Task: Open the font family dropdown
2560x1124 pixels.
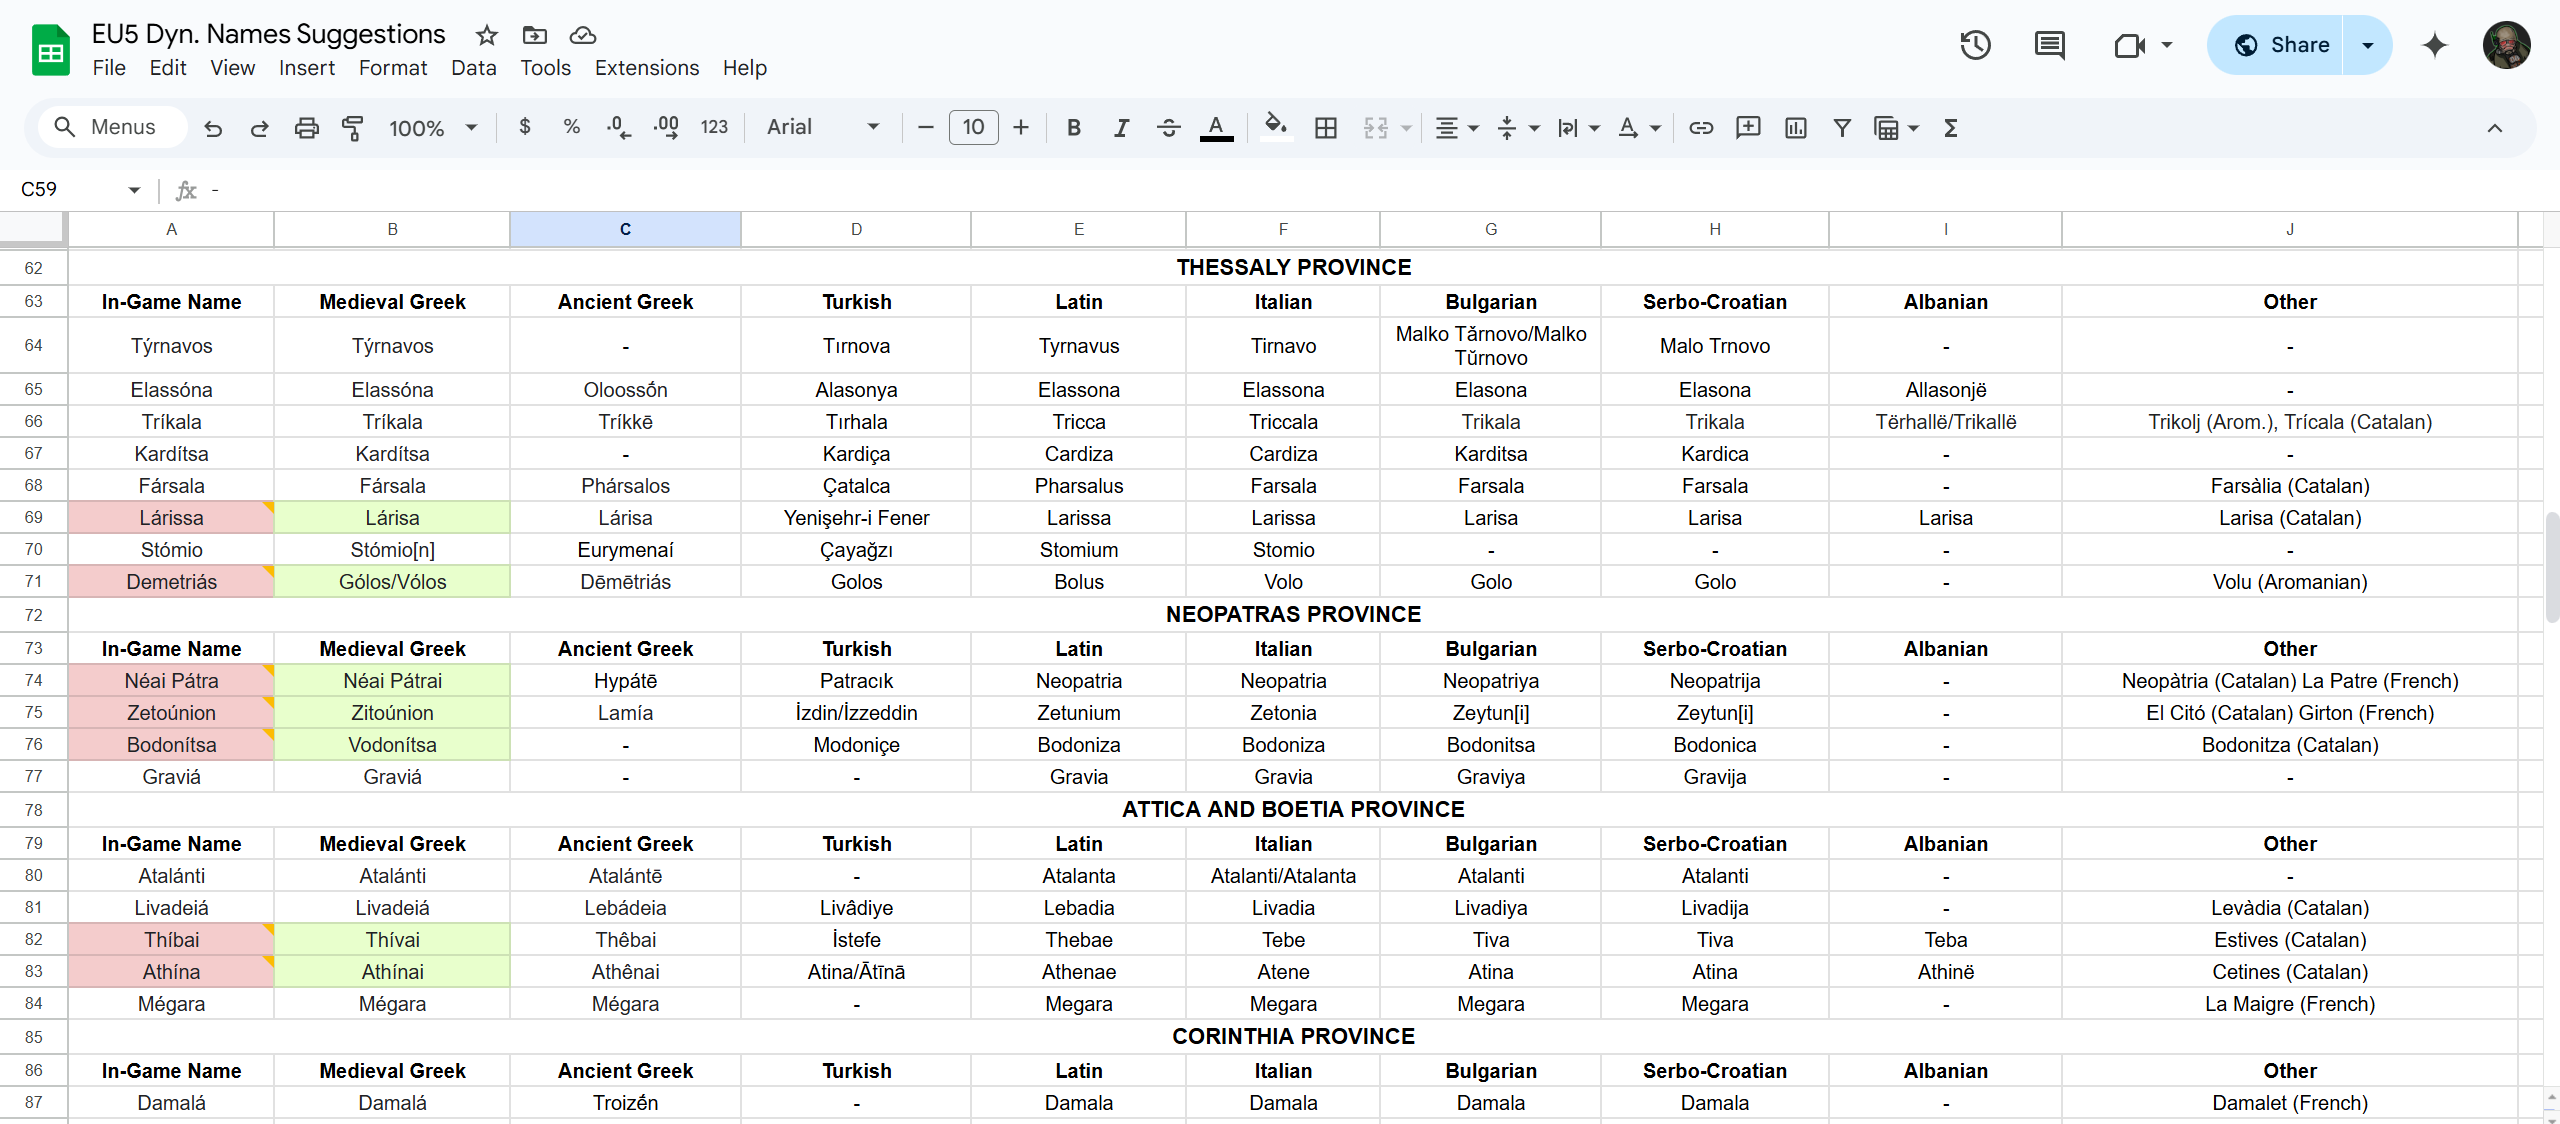Action: (x=820, y=128)
